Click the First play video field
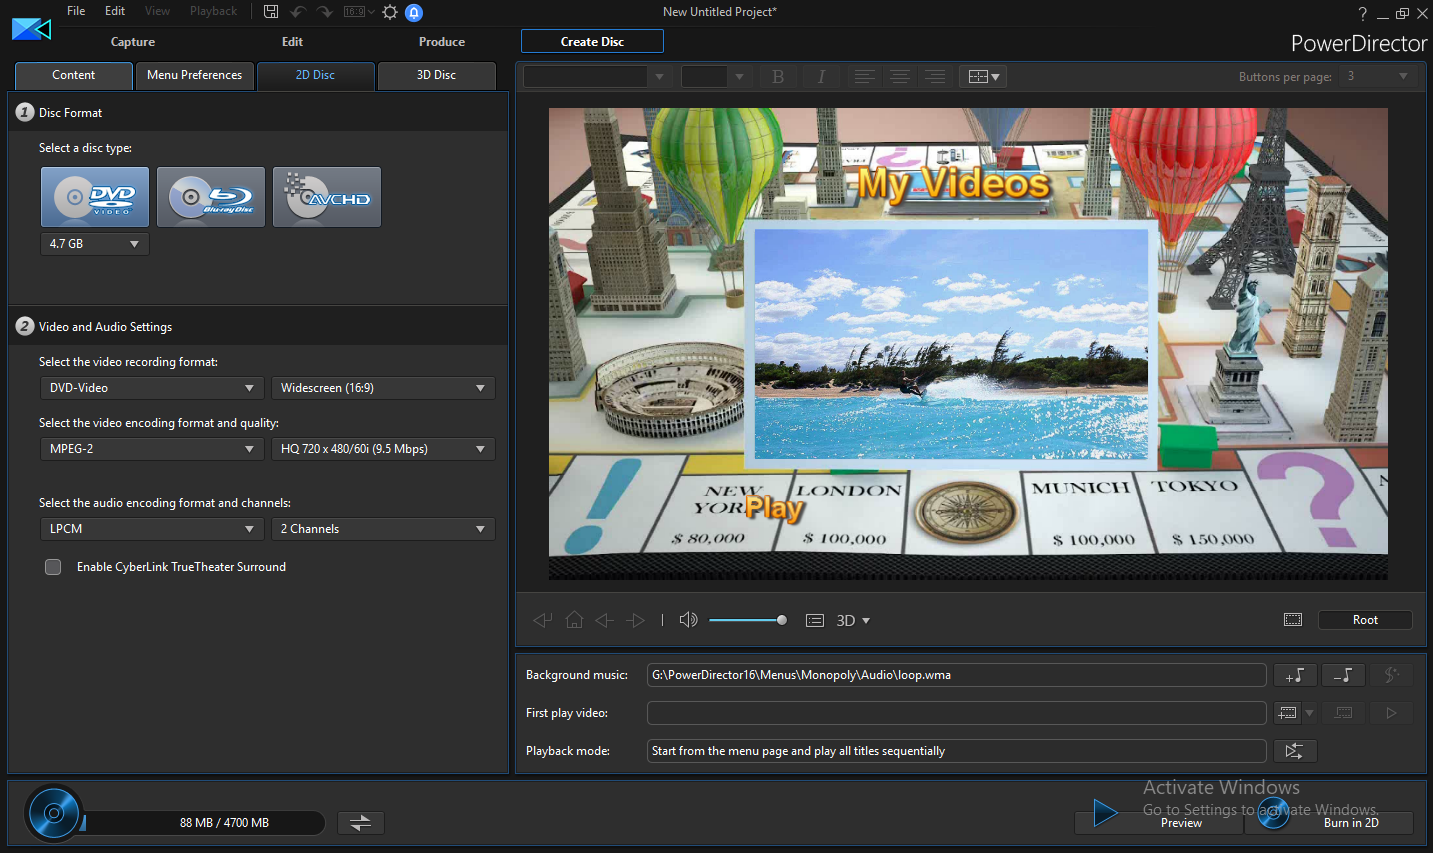This screenshot has width=1433, height=853. [957, 713]
